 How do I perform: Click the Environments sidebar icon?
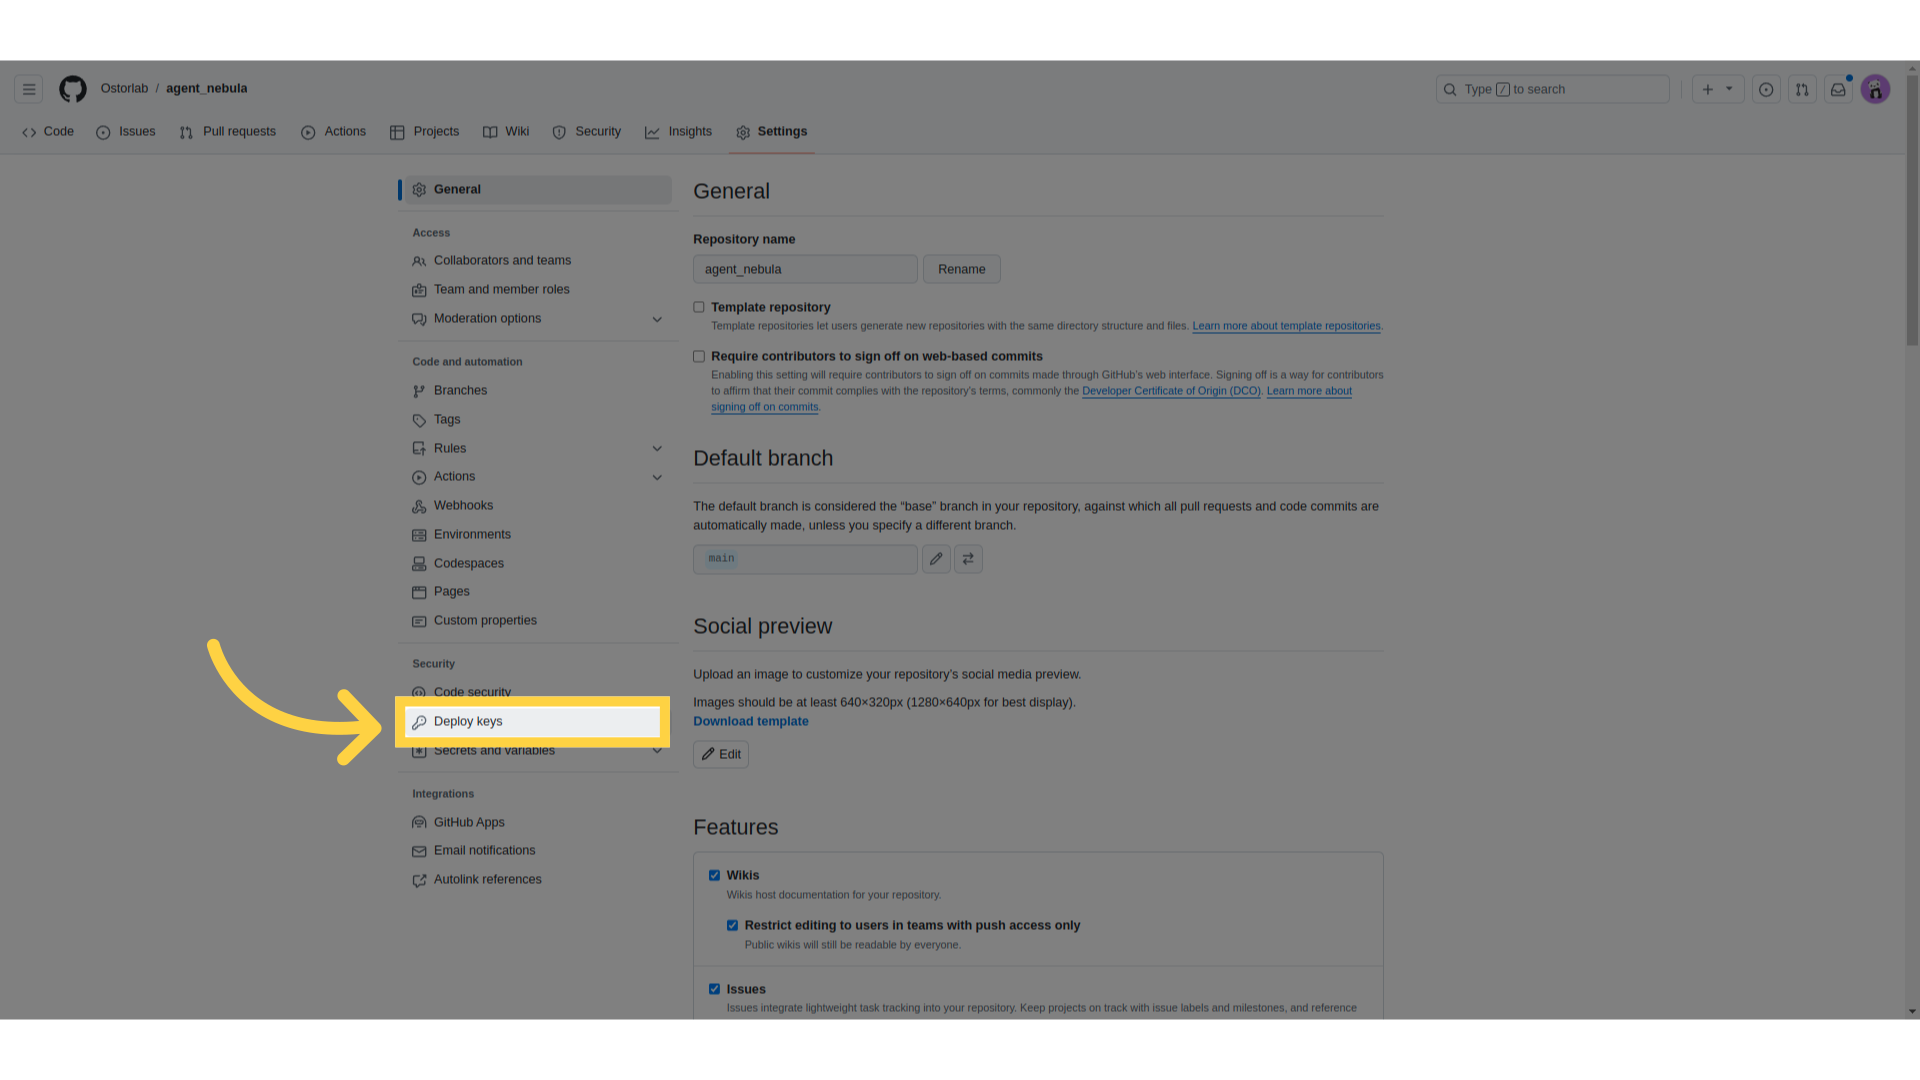419,534
